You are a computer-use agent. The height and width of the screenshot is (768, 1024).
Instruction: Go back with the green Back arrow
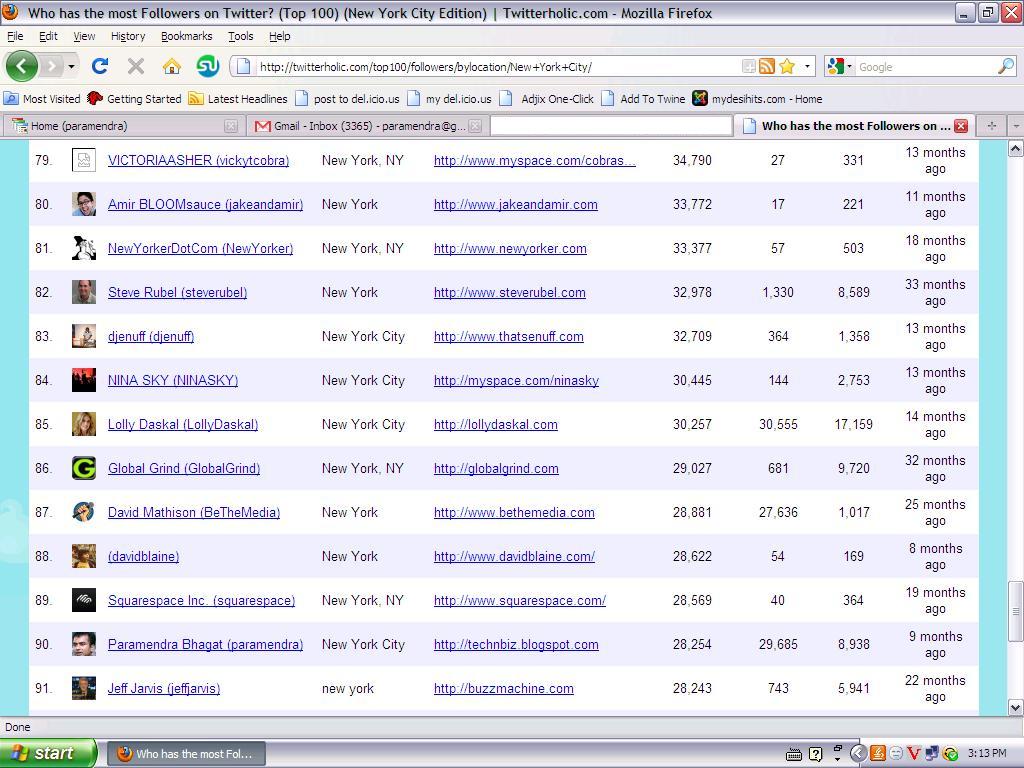tap(22, 66)
